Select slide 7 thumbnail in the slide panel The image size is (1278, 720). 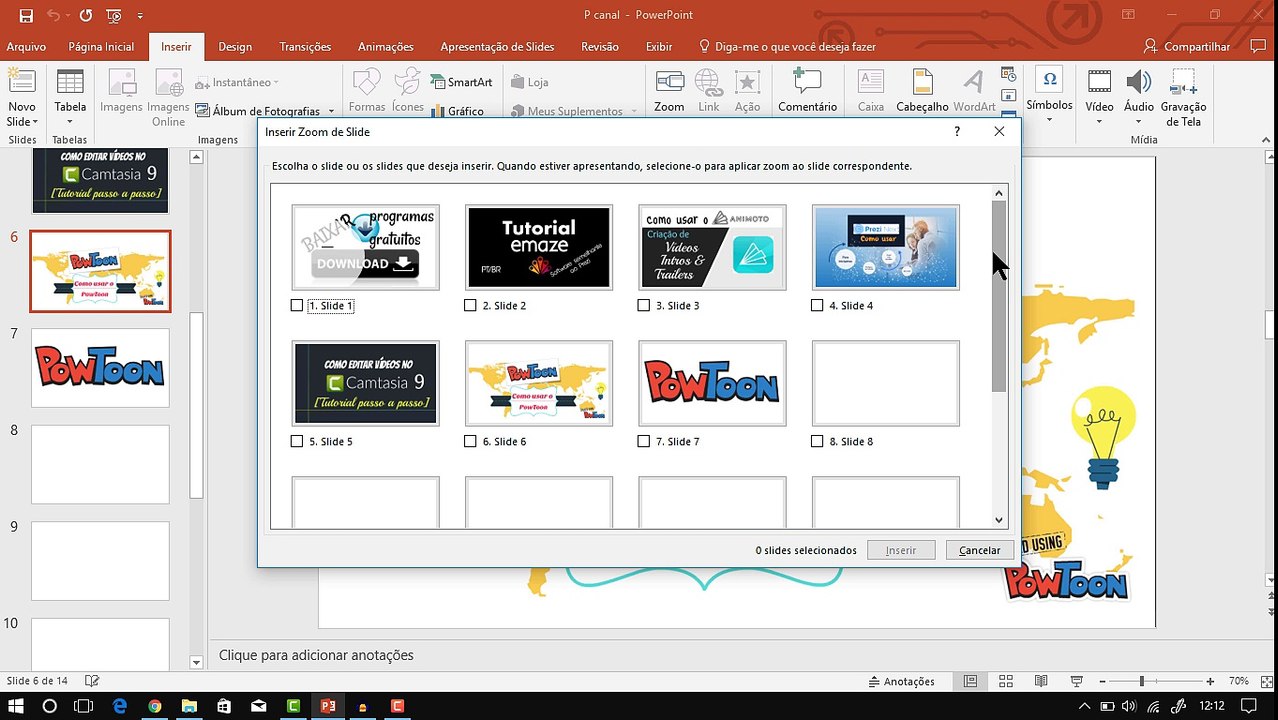[100, 368]
